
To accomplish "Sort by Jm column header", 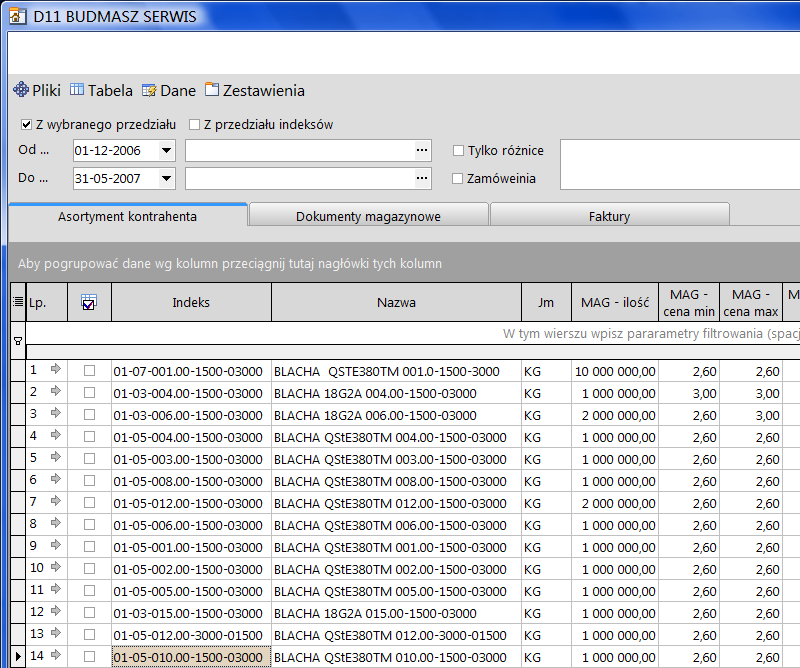I will click(546, 302).
